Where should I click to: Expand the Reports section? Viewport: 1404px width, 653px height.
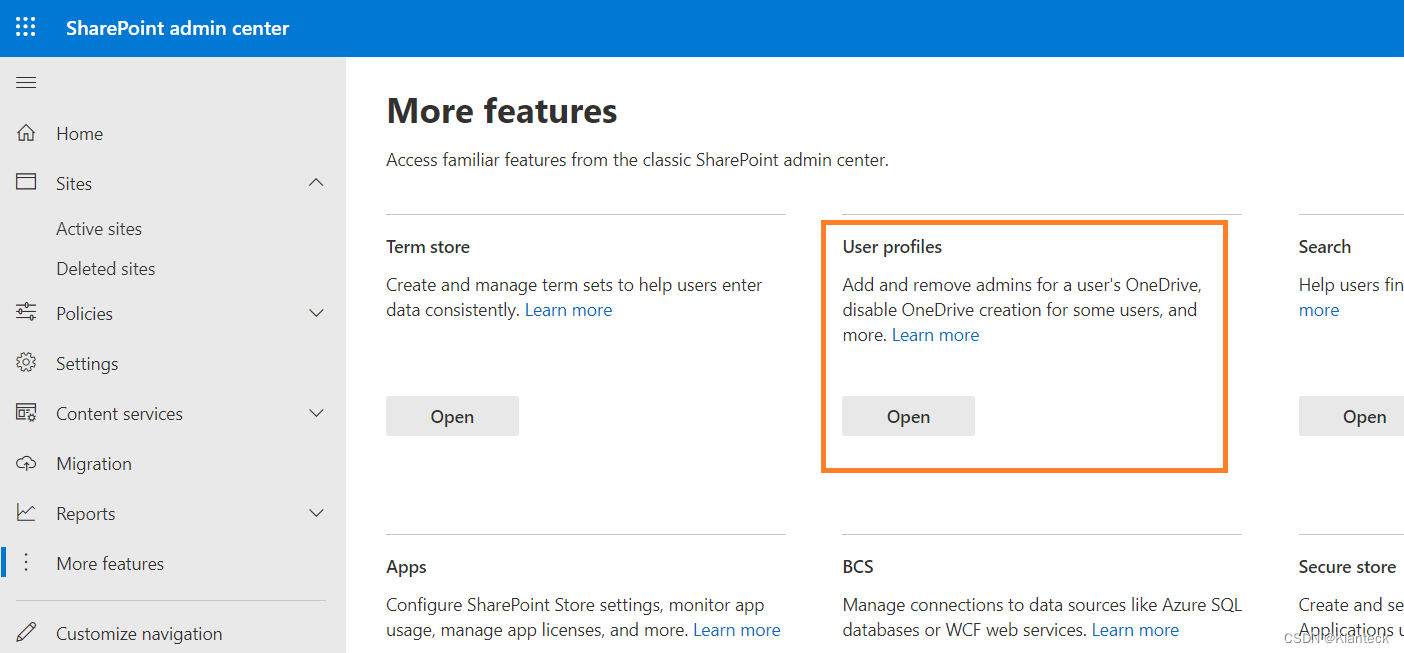317,513
